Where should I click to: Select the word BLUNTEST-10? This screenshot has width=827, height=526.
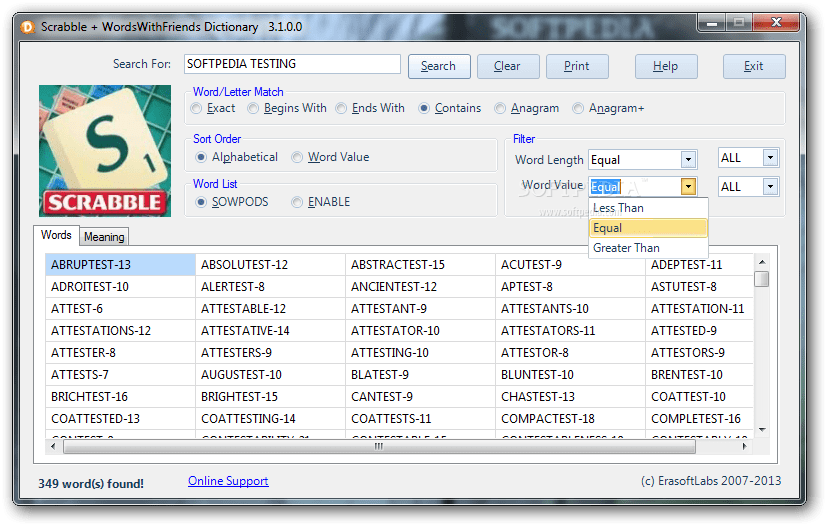[x=570, y=375]
